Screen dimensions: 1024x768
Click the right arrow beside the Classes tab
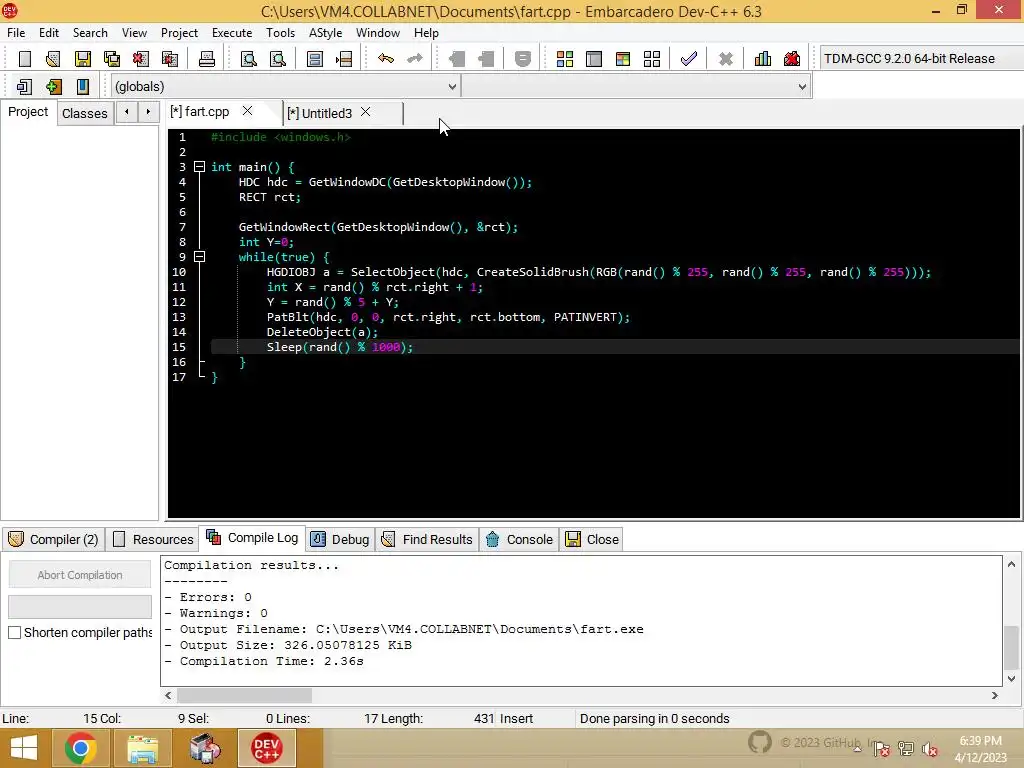coord(148,112)
